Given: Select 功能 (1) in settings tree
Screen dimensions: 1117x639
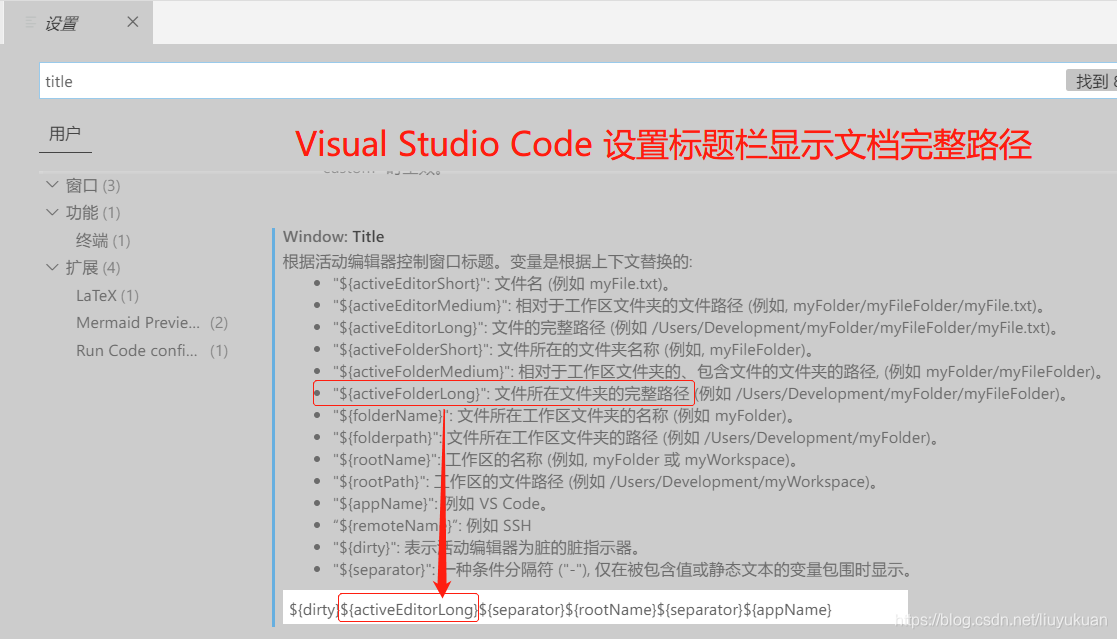Looking at the screenshot, I should point(93,212).
